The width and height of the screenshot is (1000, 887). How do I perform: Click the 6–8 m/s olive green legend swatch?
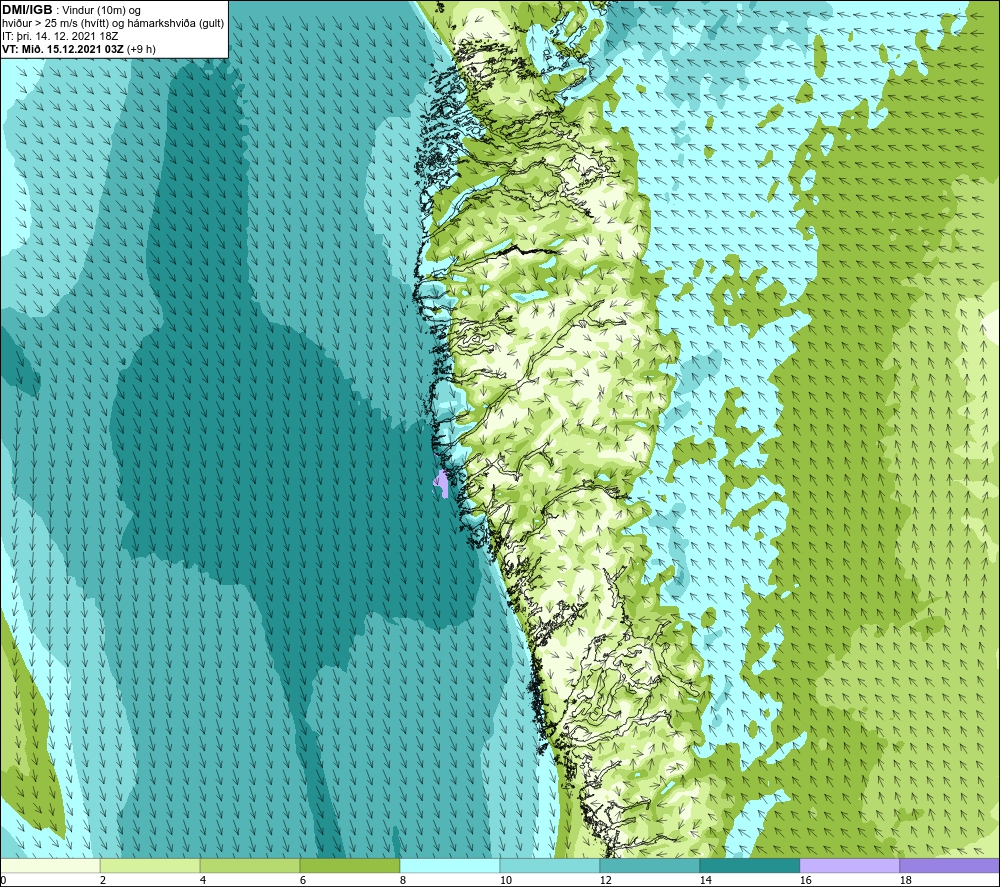click(349, 865)
